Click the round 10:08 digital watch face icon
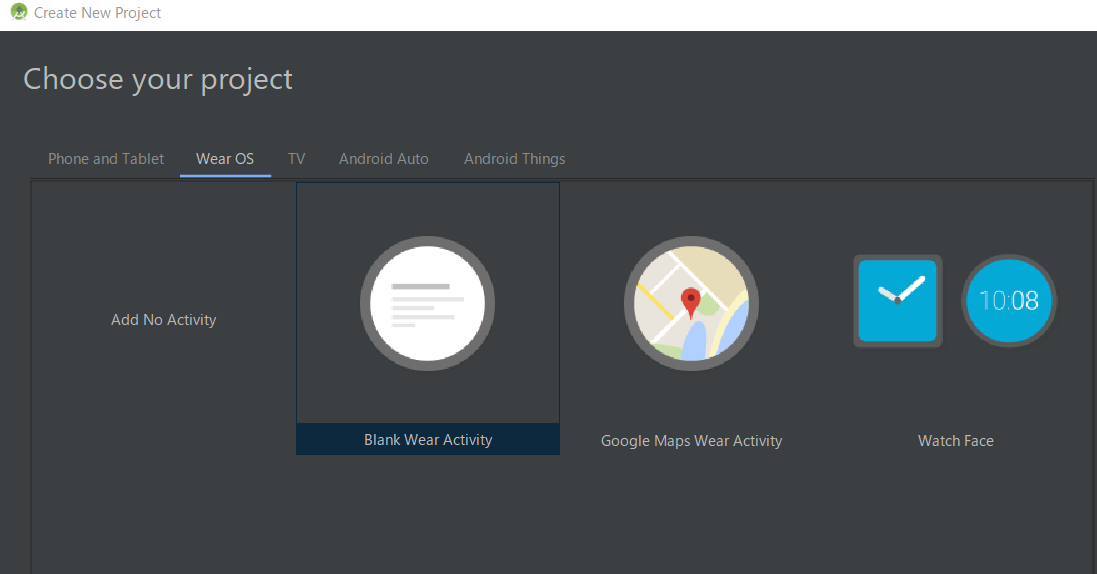Screen dimensions: 1097x574 1009,300
